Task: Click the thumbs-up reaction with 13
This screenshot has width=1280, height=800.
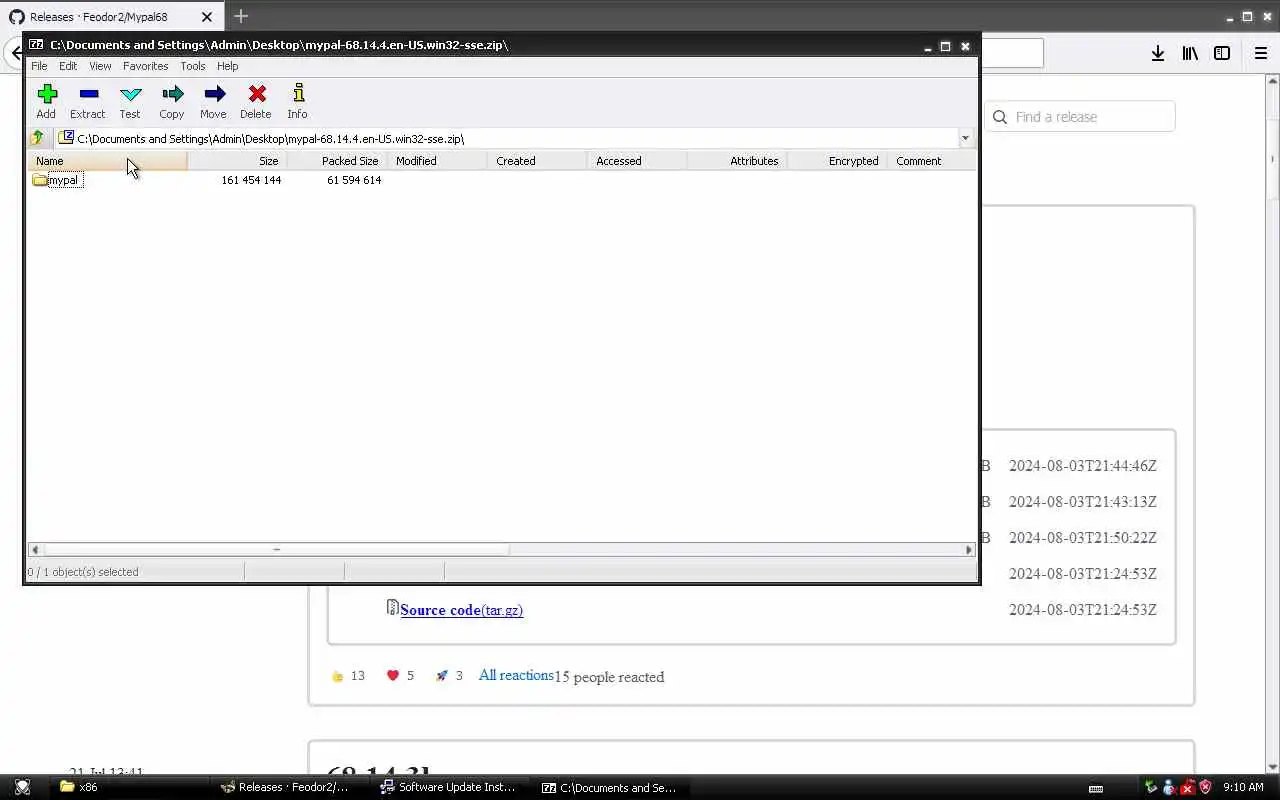Action: pos(348,676)
